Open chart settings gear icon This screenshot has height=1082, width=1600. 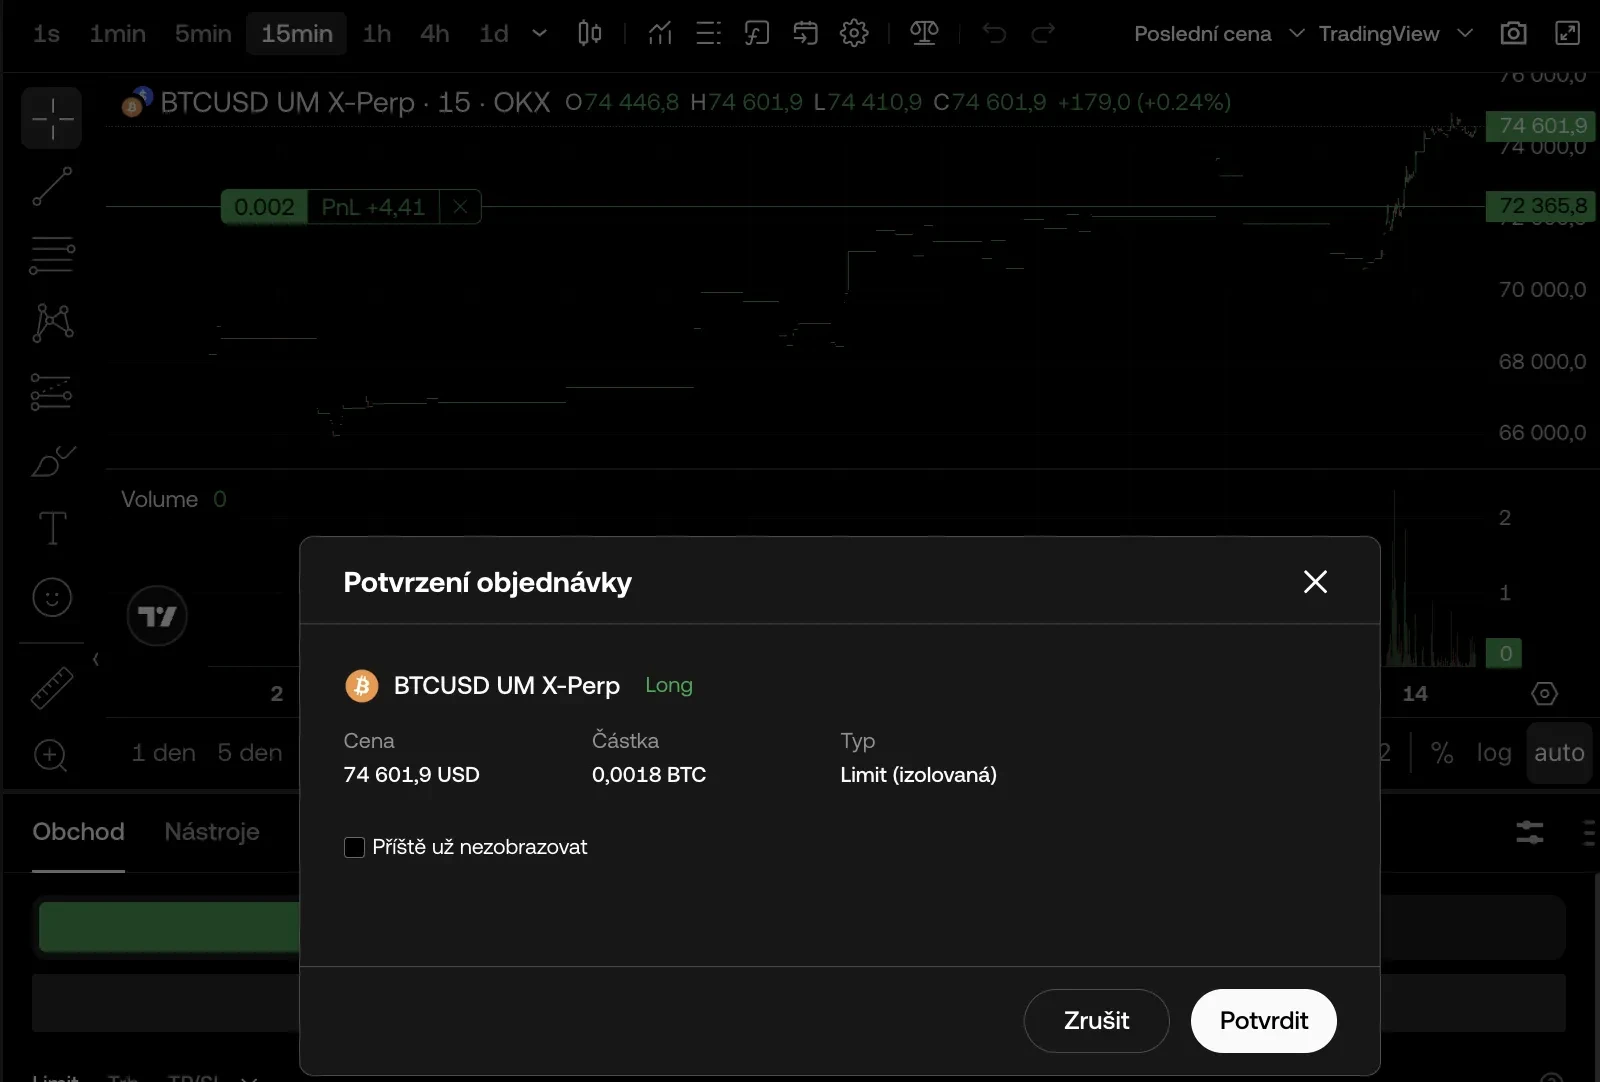coord(854,34)
